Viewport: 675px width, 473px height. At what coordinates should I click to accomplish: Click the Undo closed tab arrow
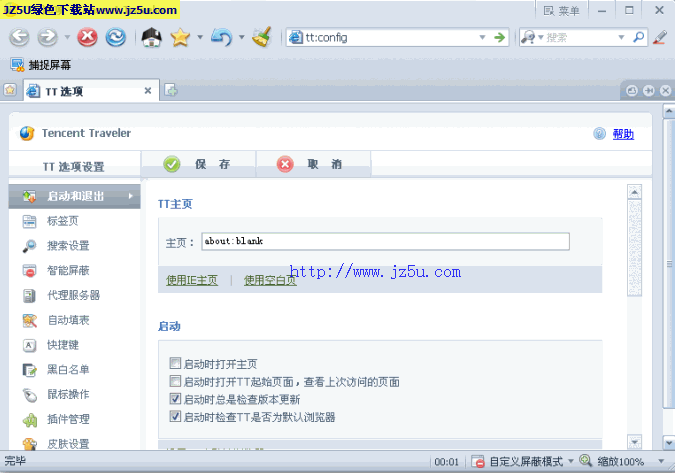tap(222, 37)
